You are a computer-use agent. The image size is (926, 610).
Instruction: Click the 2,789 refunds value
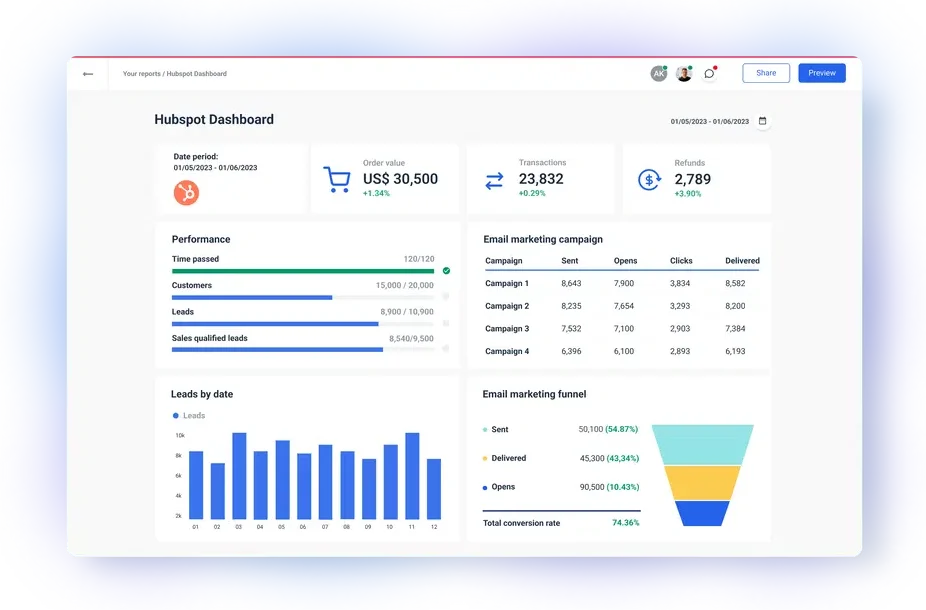[x=693, y=179]
